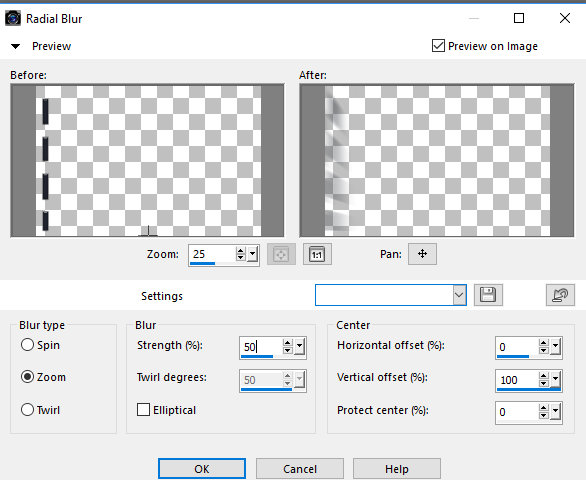Decrease Strength with the down spinner
Image resolution: width=586 pixels, height=480 pixels.
point(287,351)
